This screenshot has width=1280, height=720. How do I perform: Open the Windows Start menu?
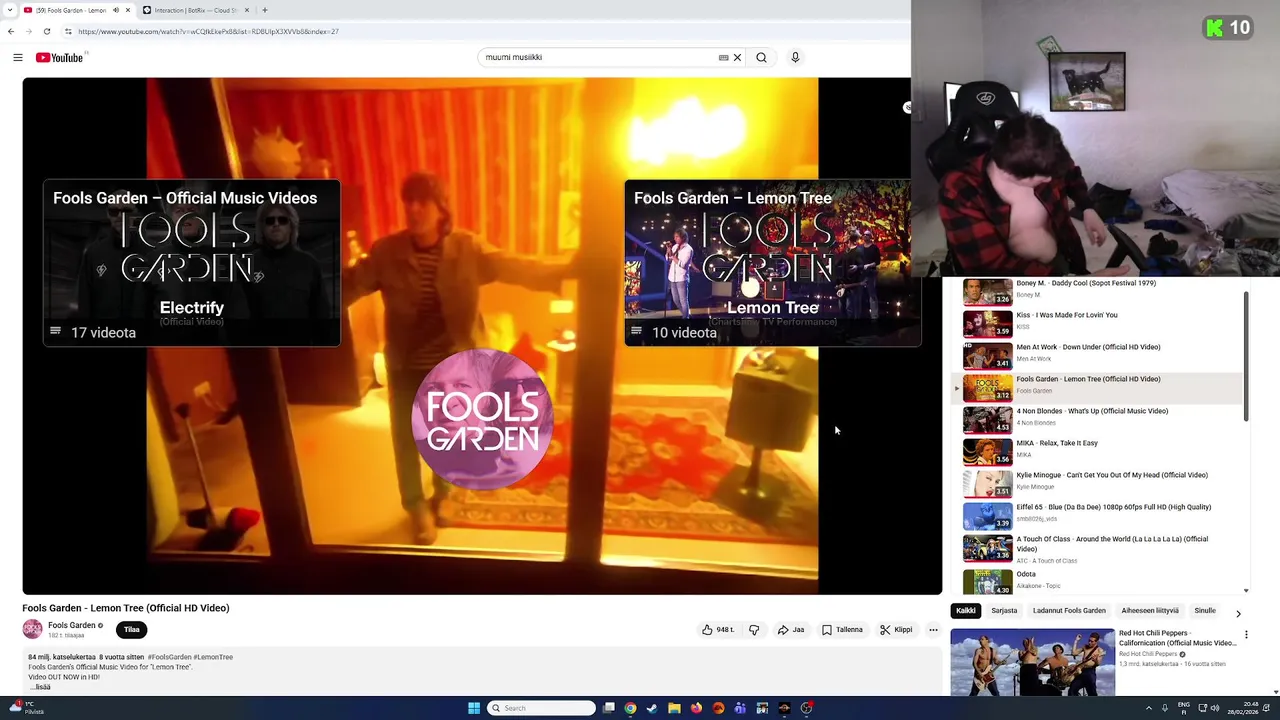pyautogui.click(x=474, y=708)
